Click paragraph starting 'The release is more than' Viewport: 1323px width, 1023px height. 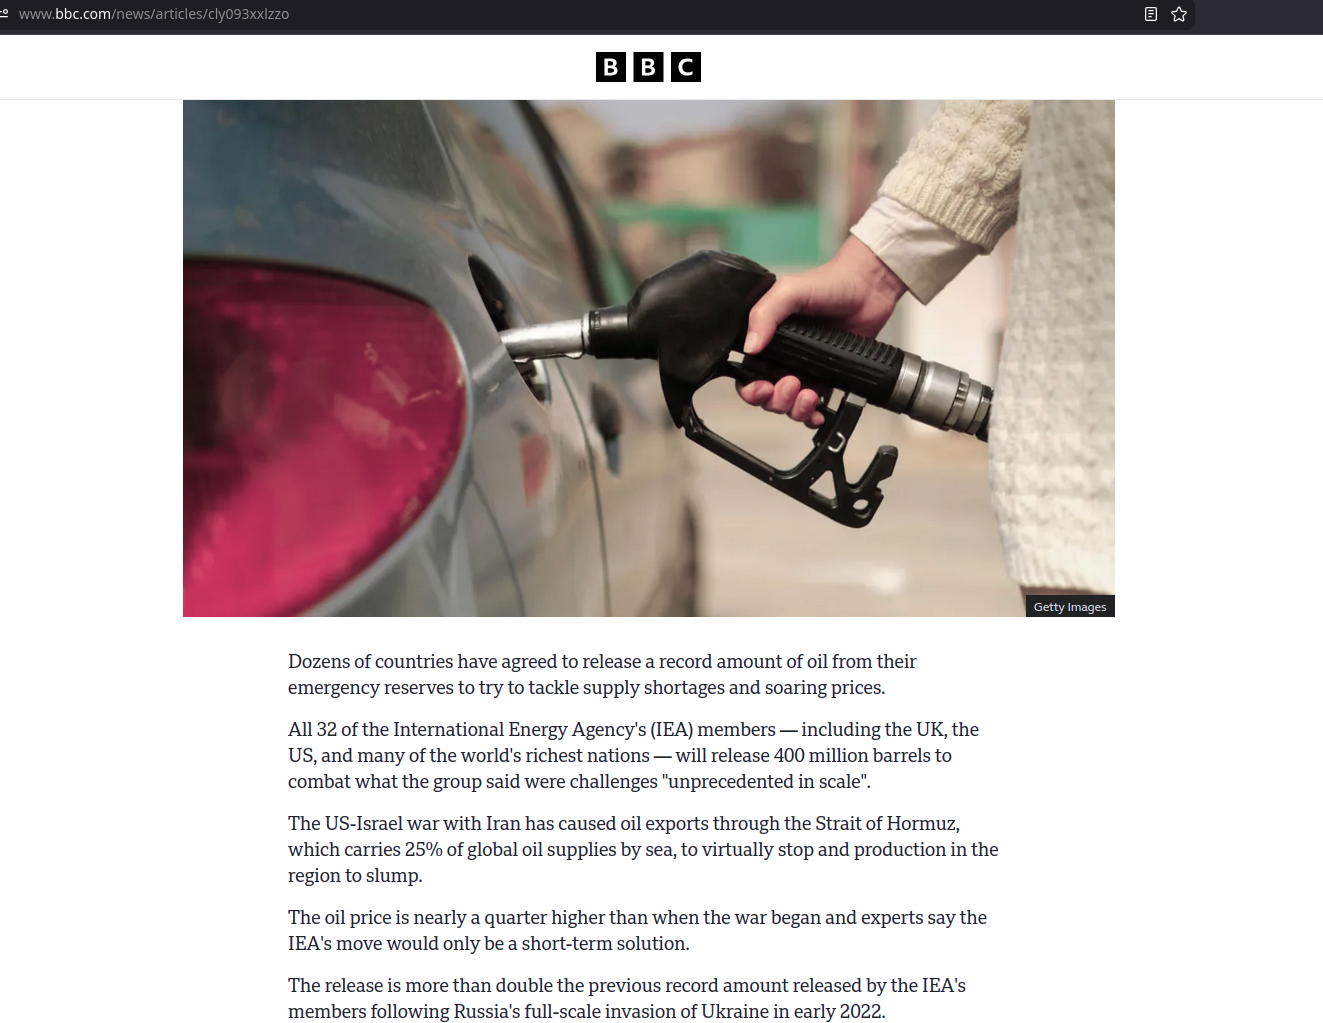(627, 998)
